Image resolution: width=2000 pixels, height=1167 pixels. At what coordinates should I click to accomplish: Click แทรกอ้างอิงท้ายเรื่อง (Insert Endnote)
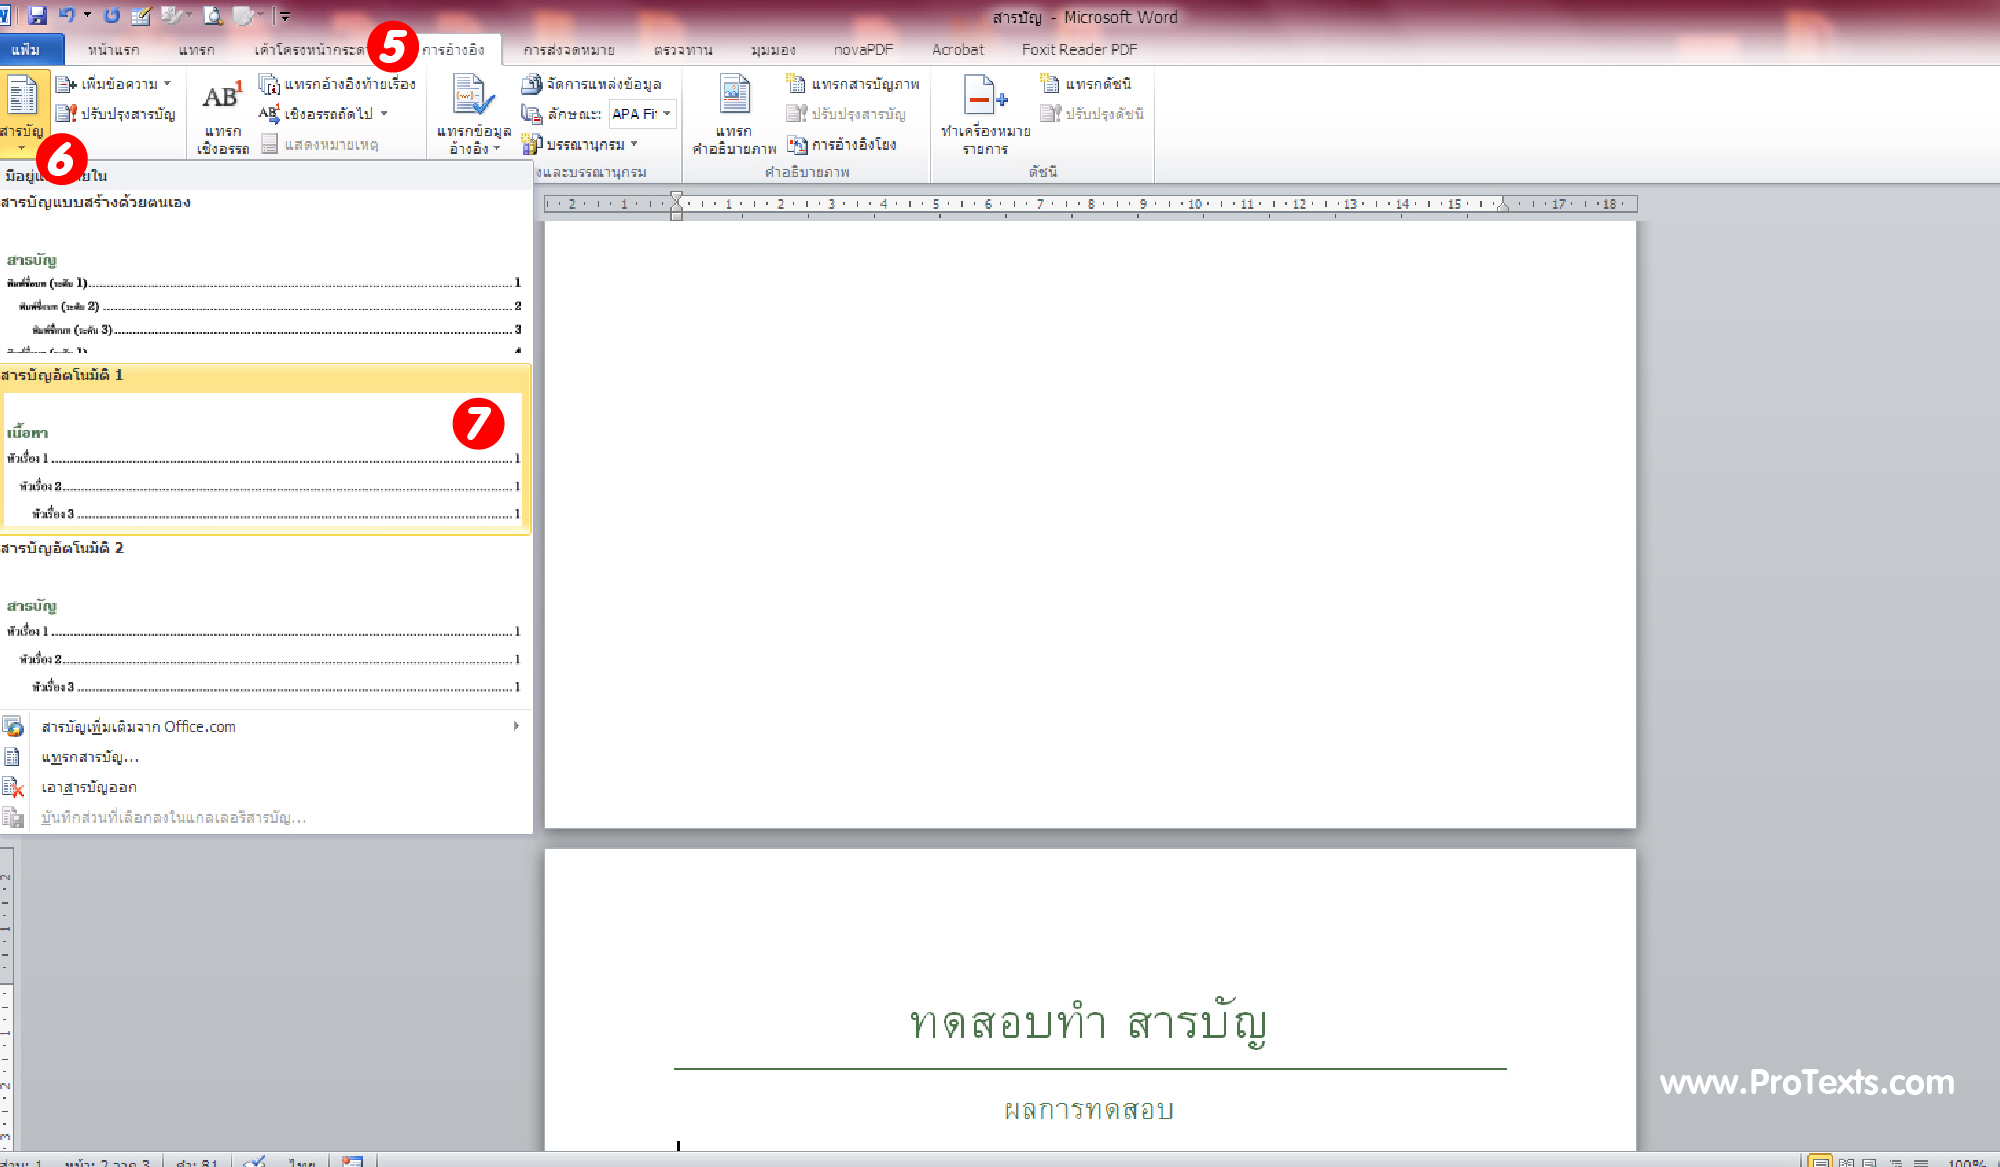[x=337, y=84]
